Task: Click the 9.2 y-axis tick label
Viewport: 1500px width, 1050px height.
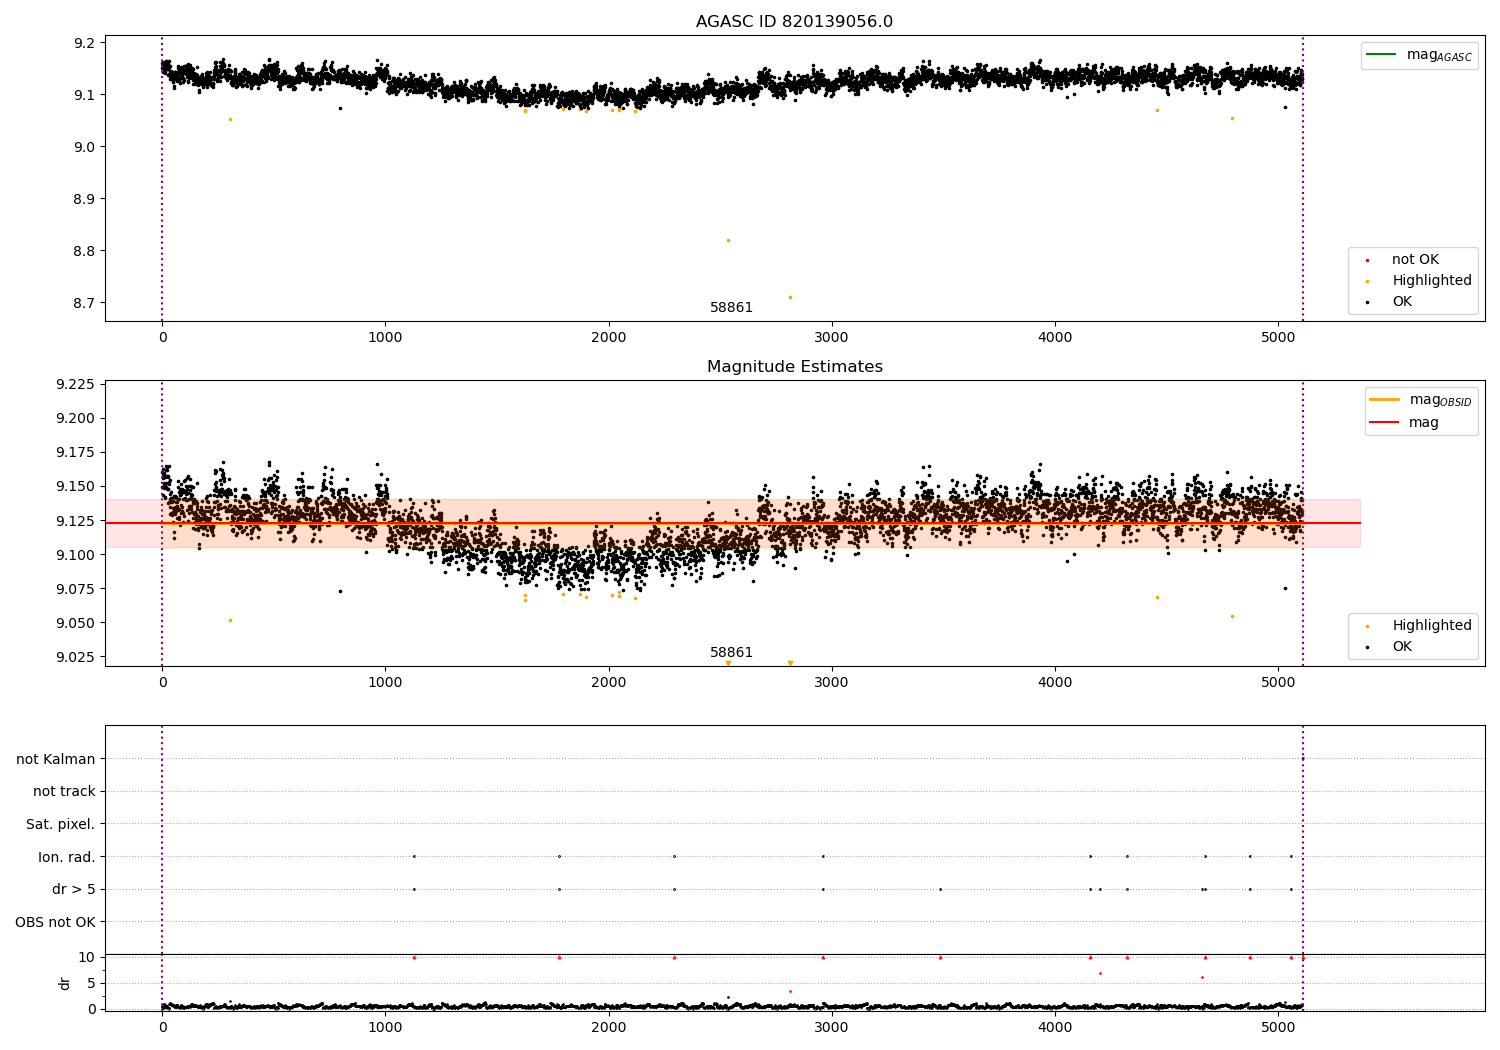Action: click(85, 43)
